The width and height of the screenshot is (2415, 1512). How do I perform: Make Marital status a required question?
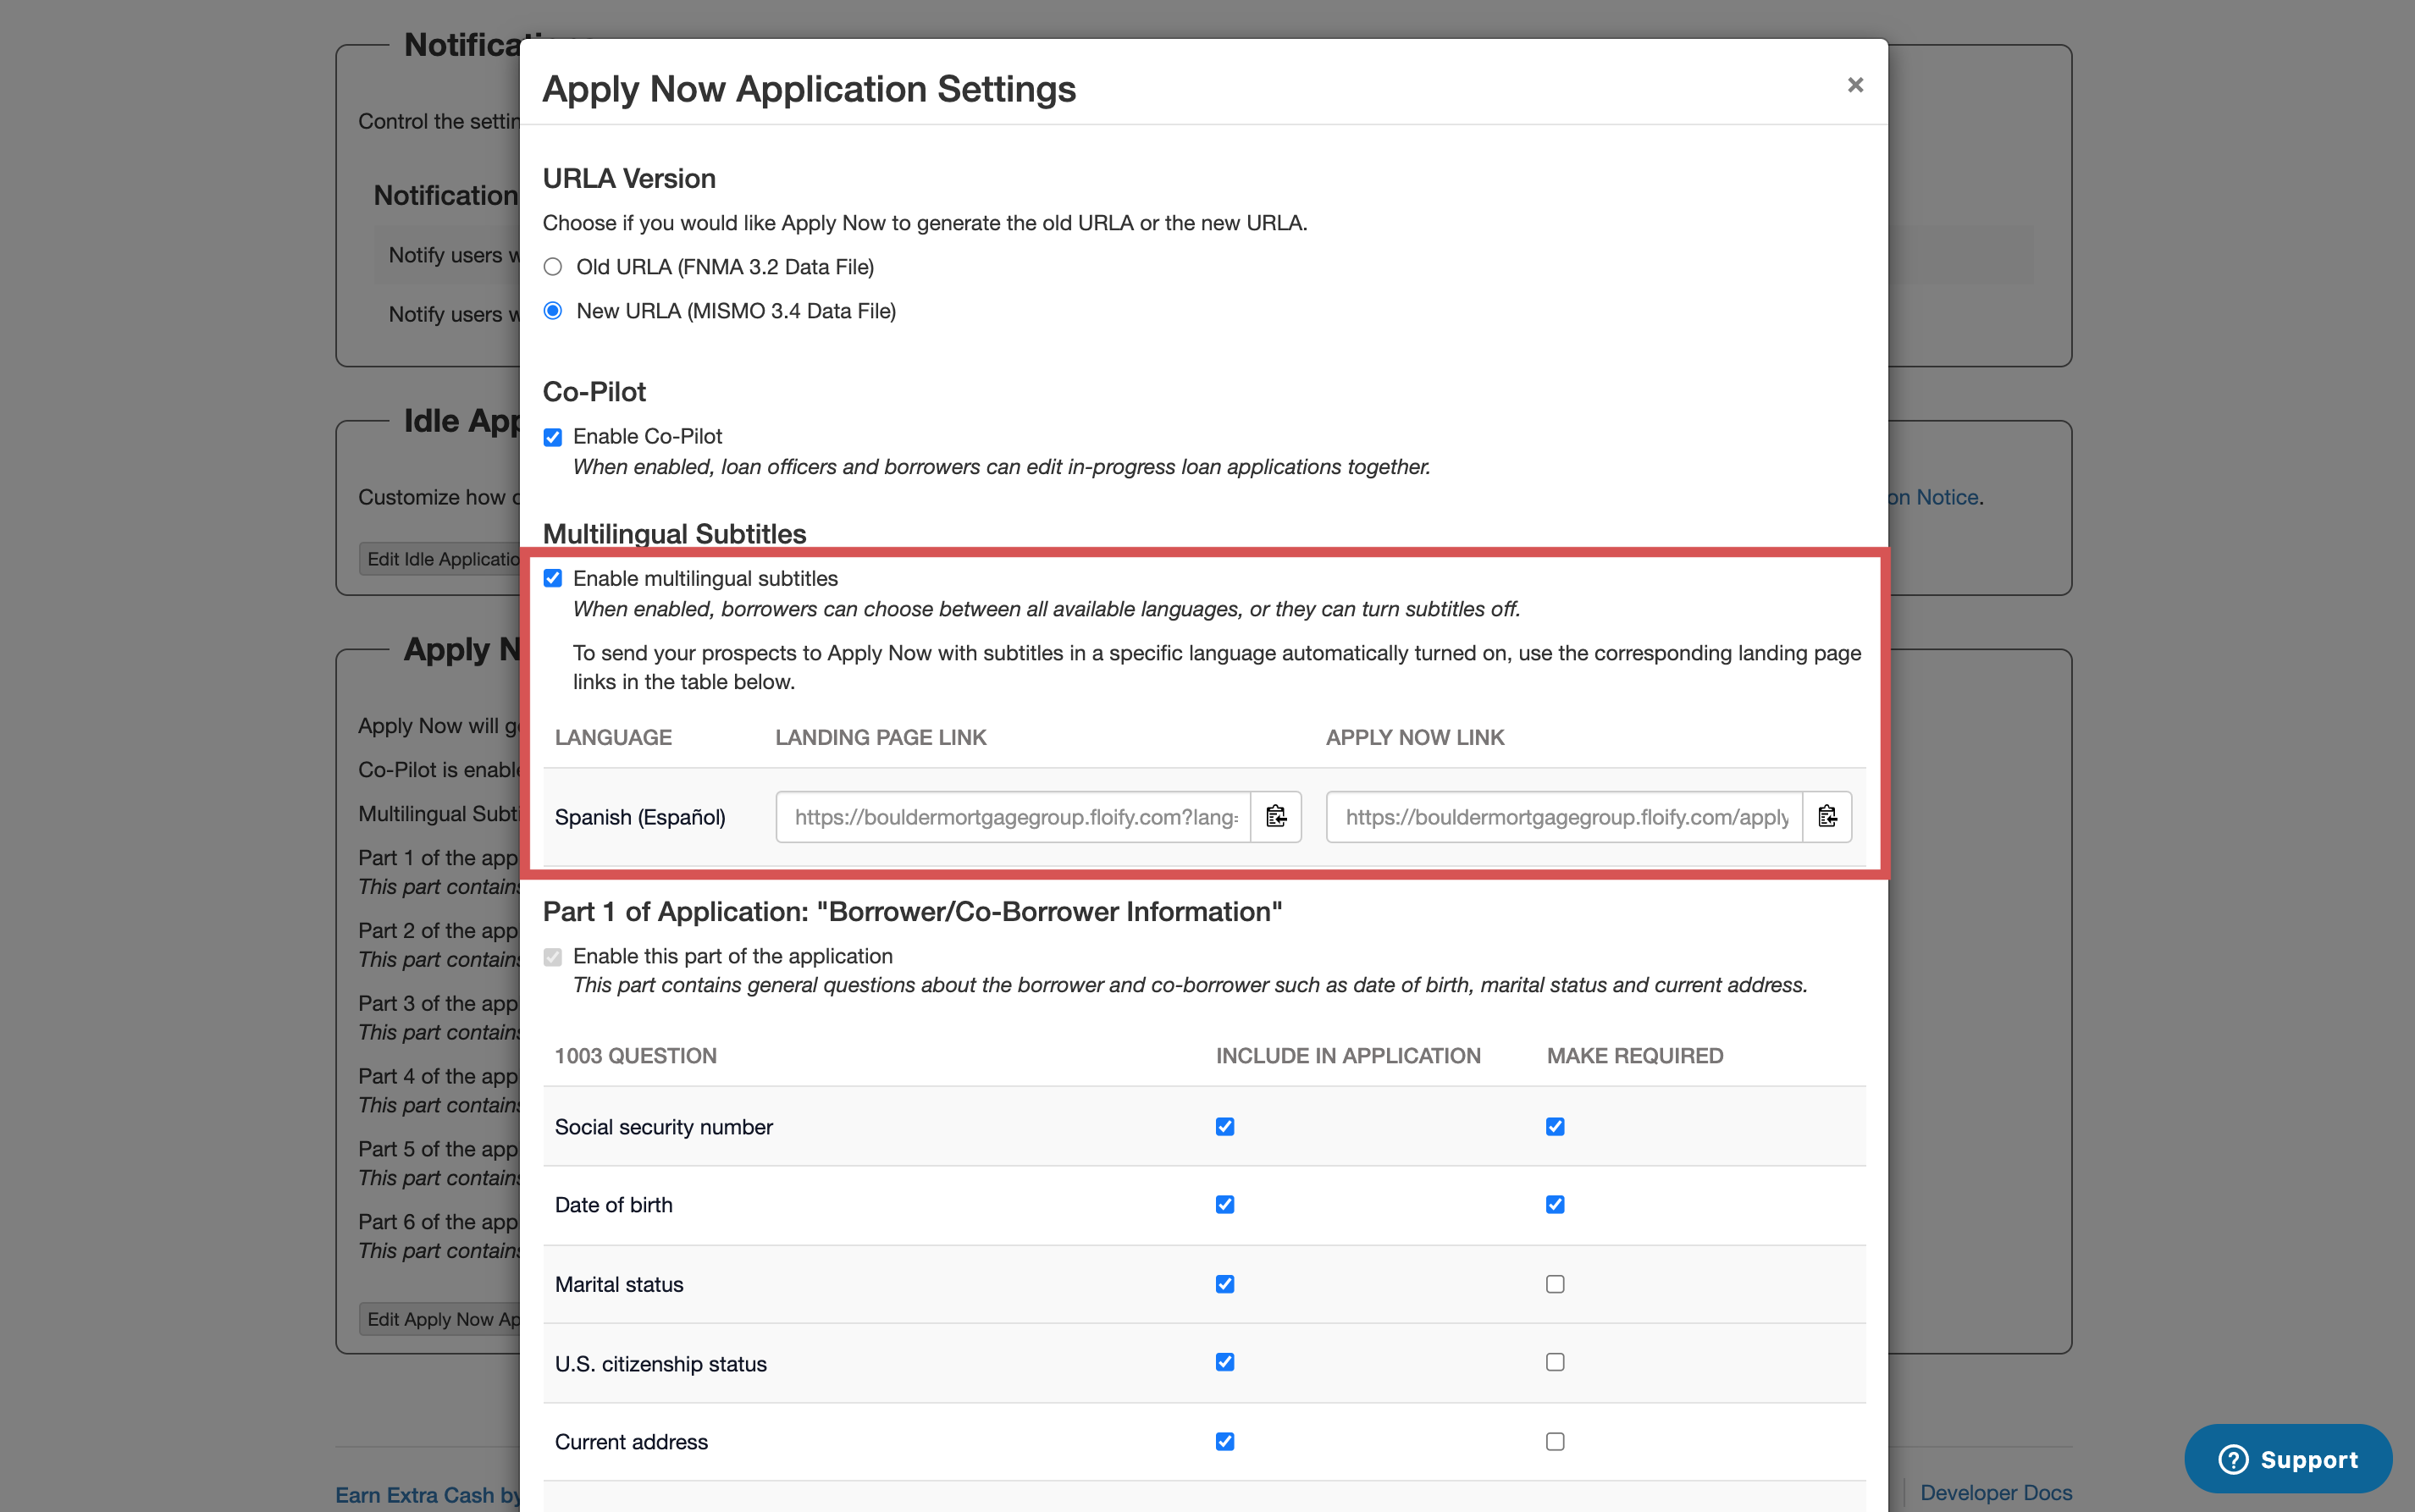coord(1555,1284)
